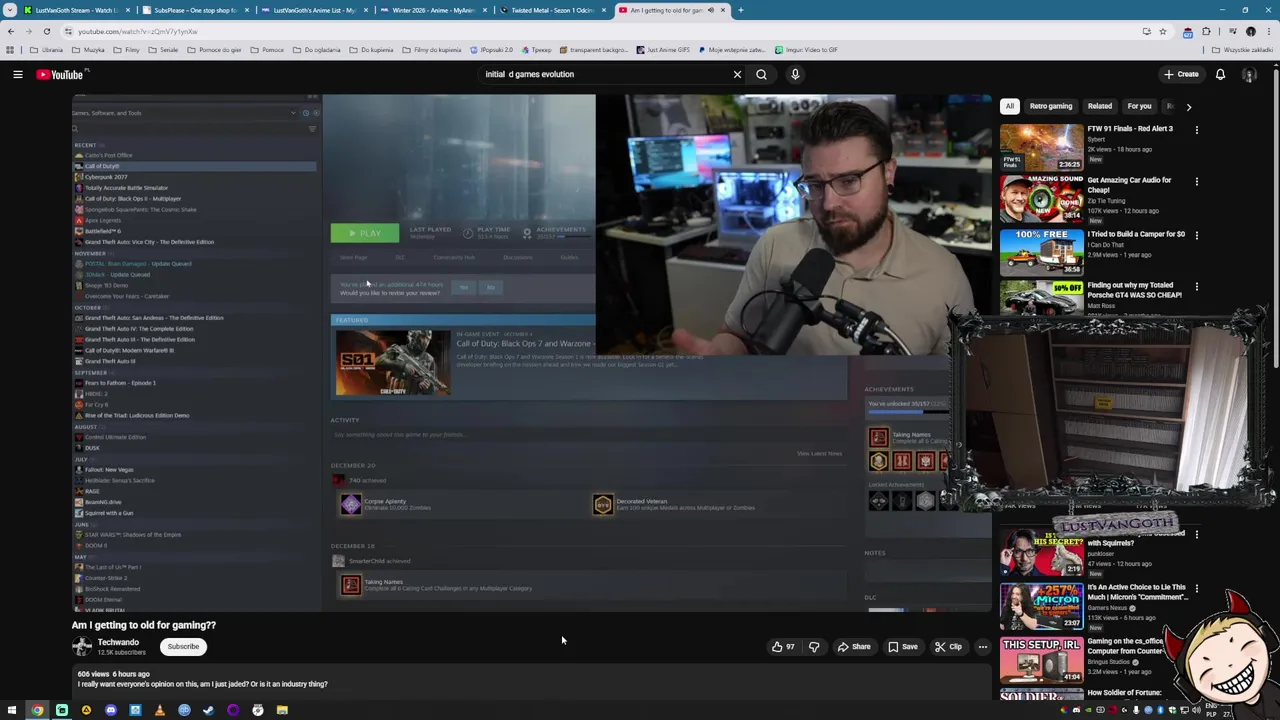Start voice search with the microphone icon

(x=795, y=74)
